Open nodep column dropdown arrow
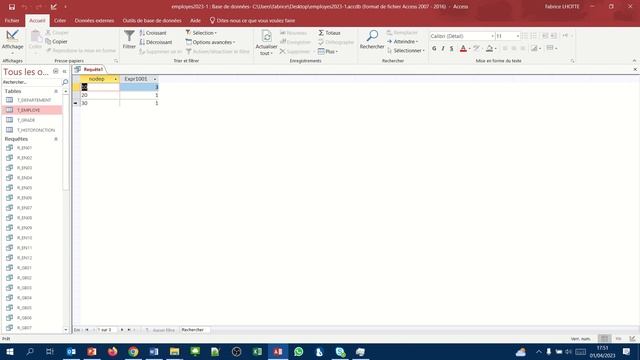 coord(116,79)
